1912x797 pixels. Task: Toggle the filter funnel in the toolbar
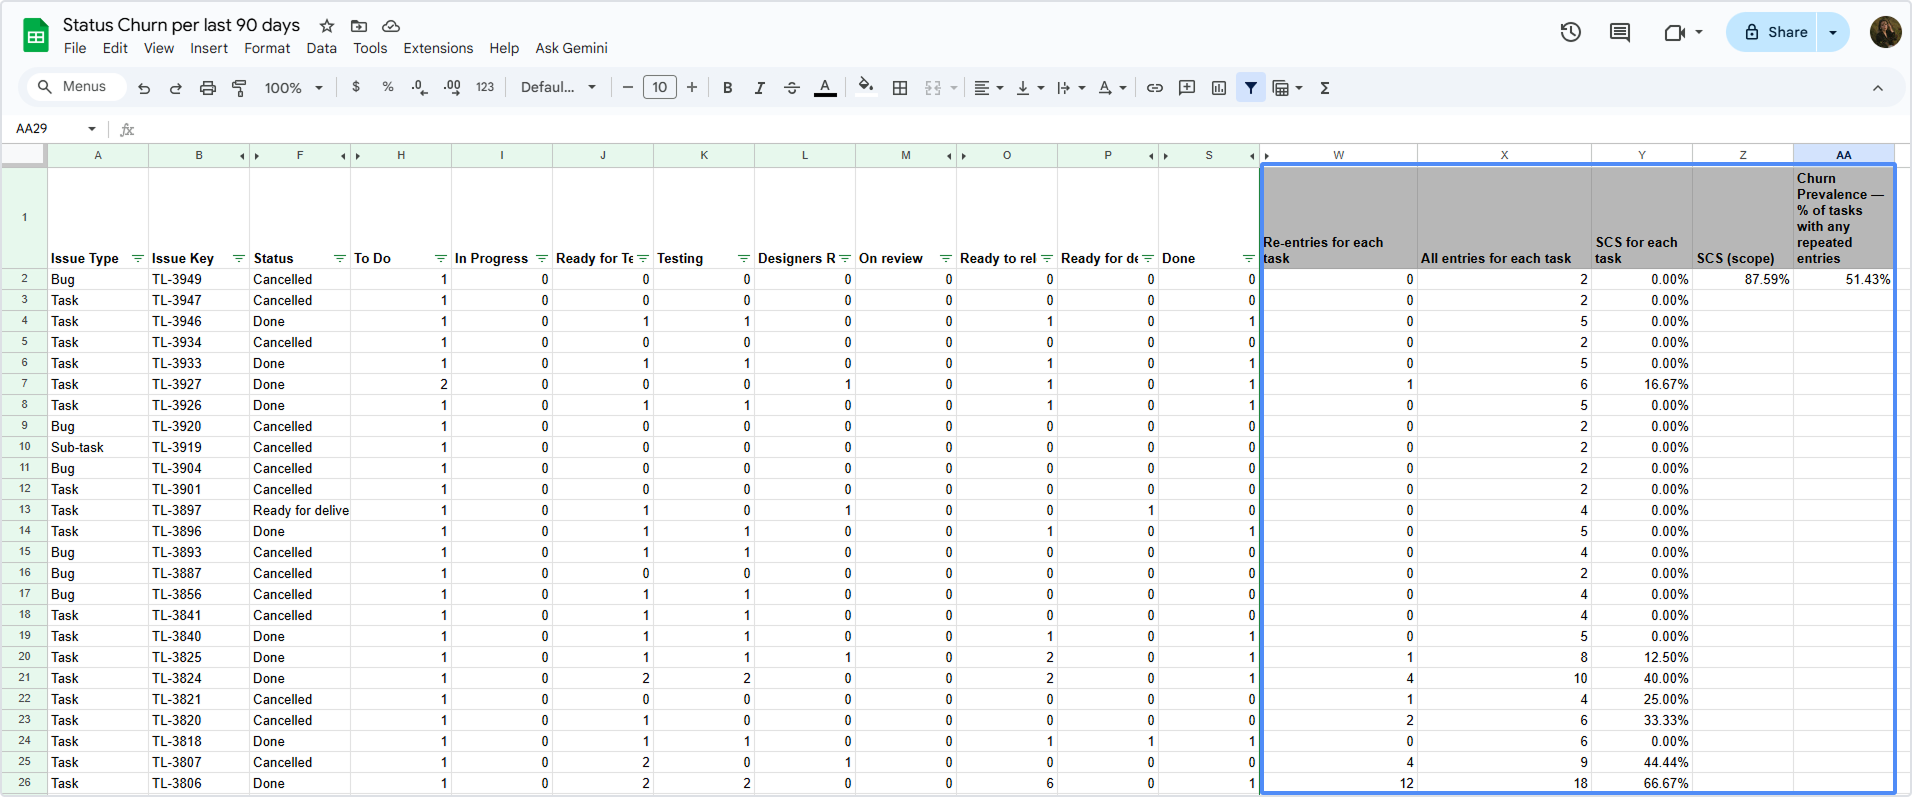[x=1251, y=88]
